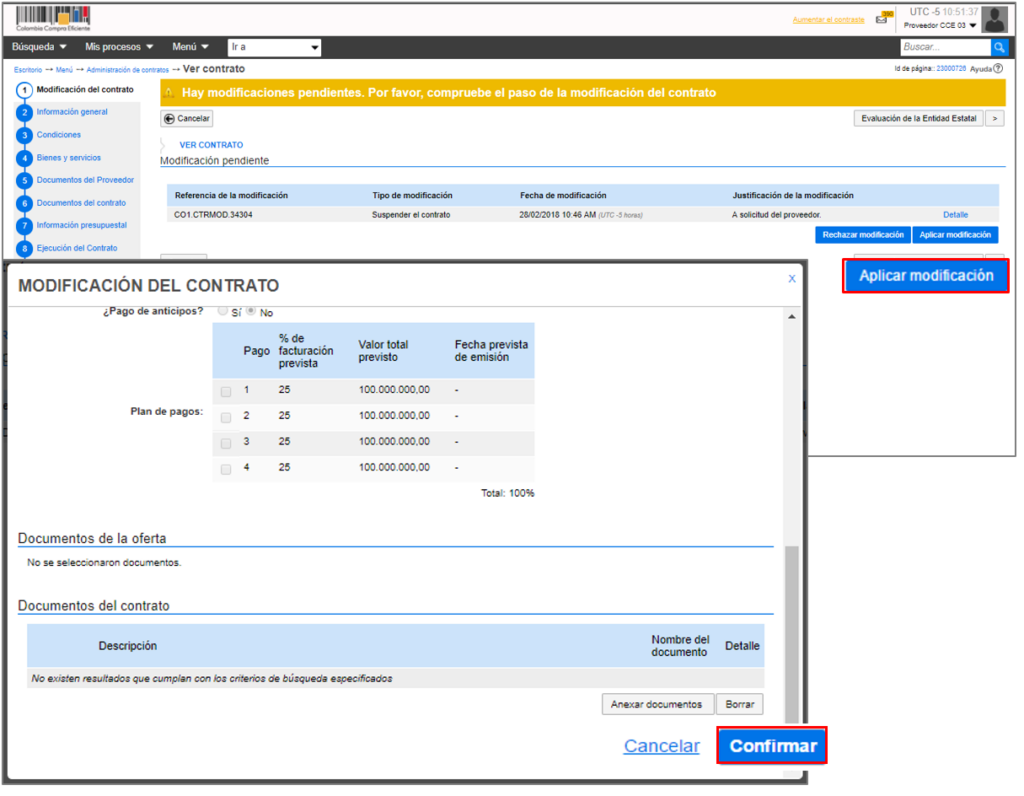Viewport: 1024px width, 796px height.
Task: Select the No radio for Pago de anticipos
Action: 251,312
